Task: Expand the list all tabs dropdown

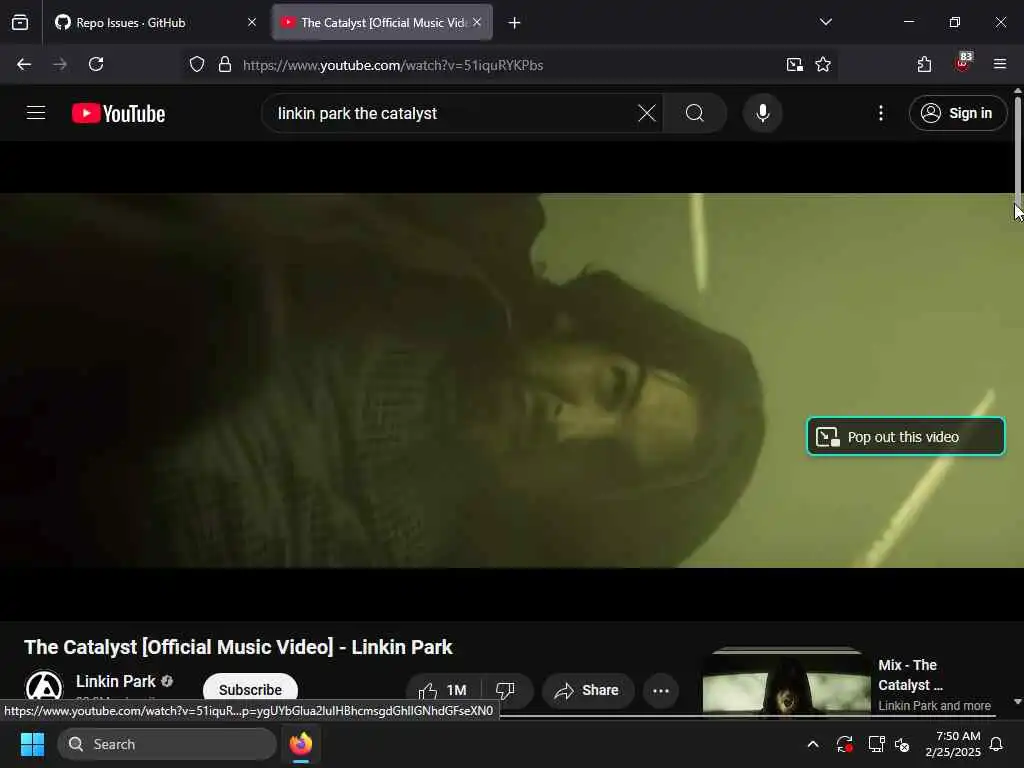Action: point(826,22)
